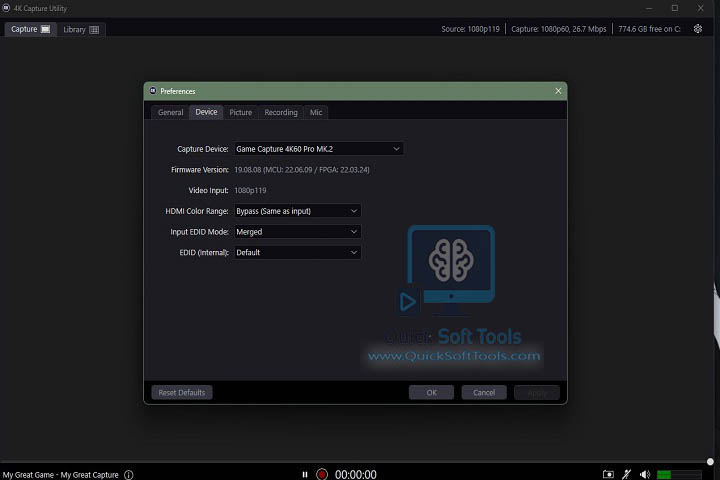Open the Capture Device dropdown
The height and width of the screenshot is (480, 720).
(x=318, y=149)
